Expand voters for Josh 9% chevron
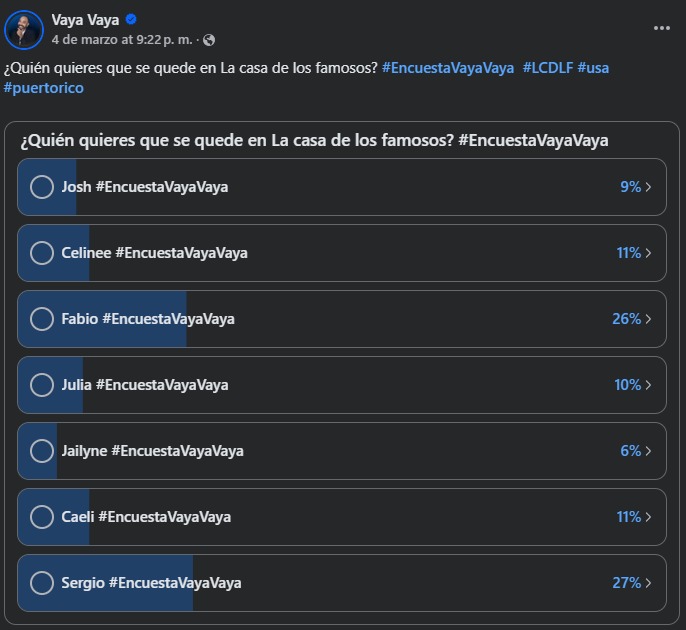 pos(649,187)
